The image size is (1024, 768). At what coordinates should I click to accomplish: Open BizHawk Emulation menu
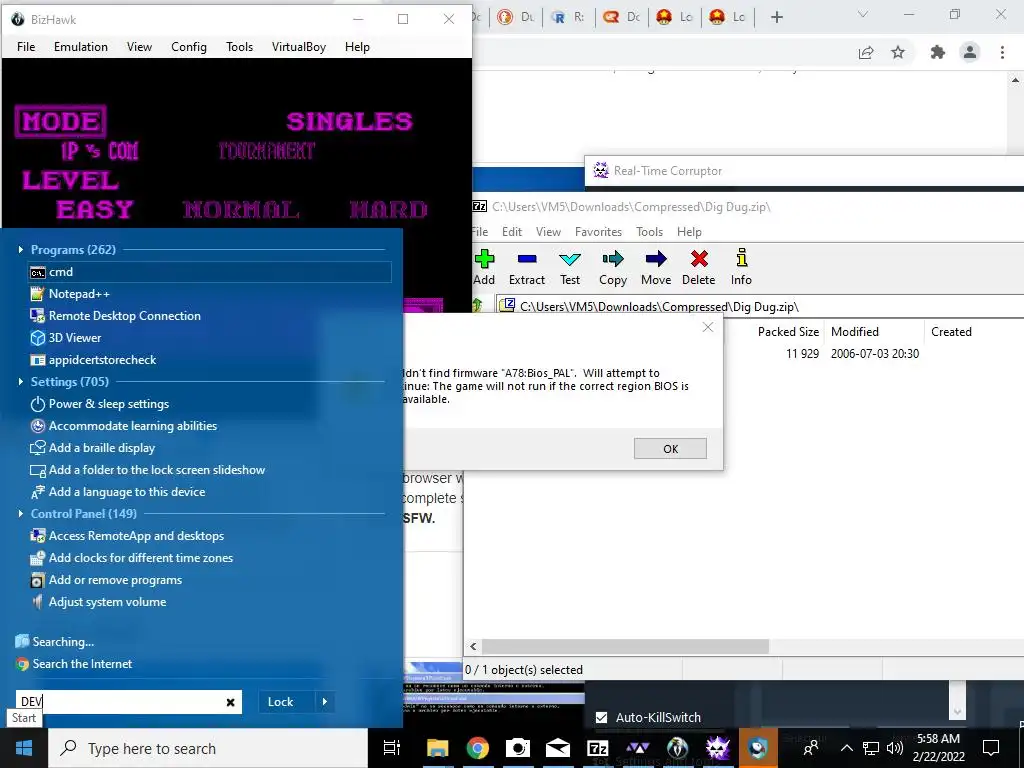click(81, 46)
